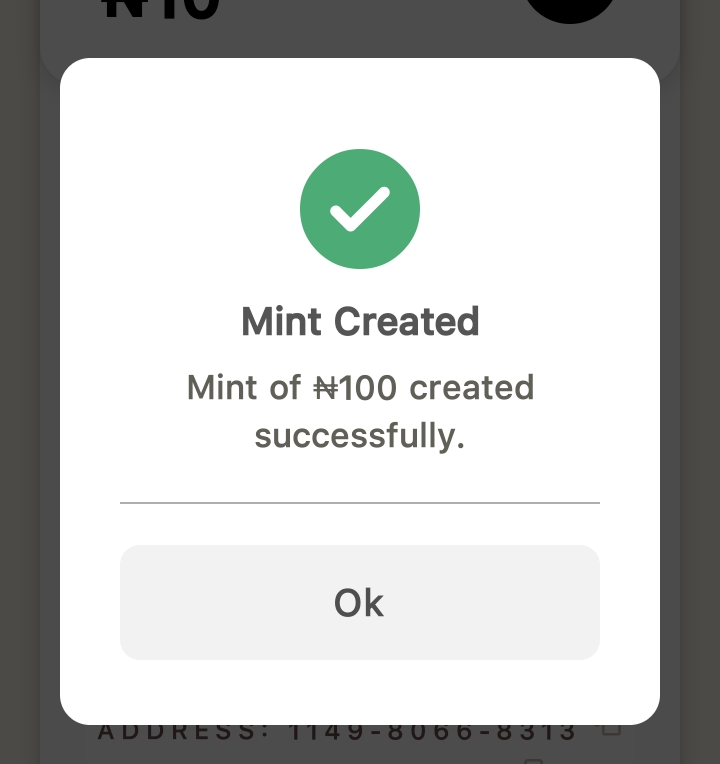720x764 pixels.
Task: Click the partially visible icon below copy icon
Action: 533,760
